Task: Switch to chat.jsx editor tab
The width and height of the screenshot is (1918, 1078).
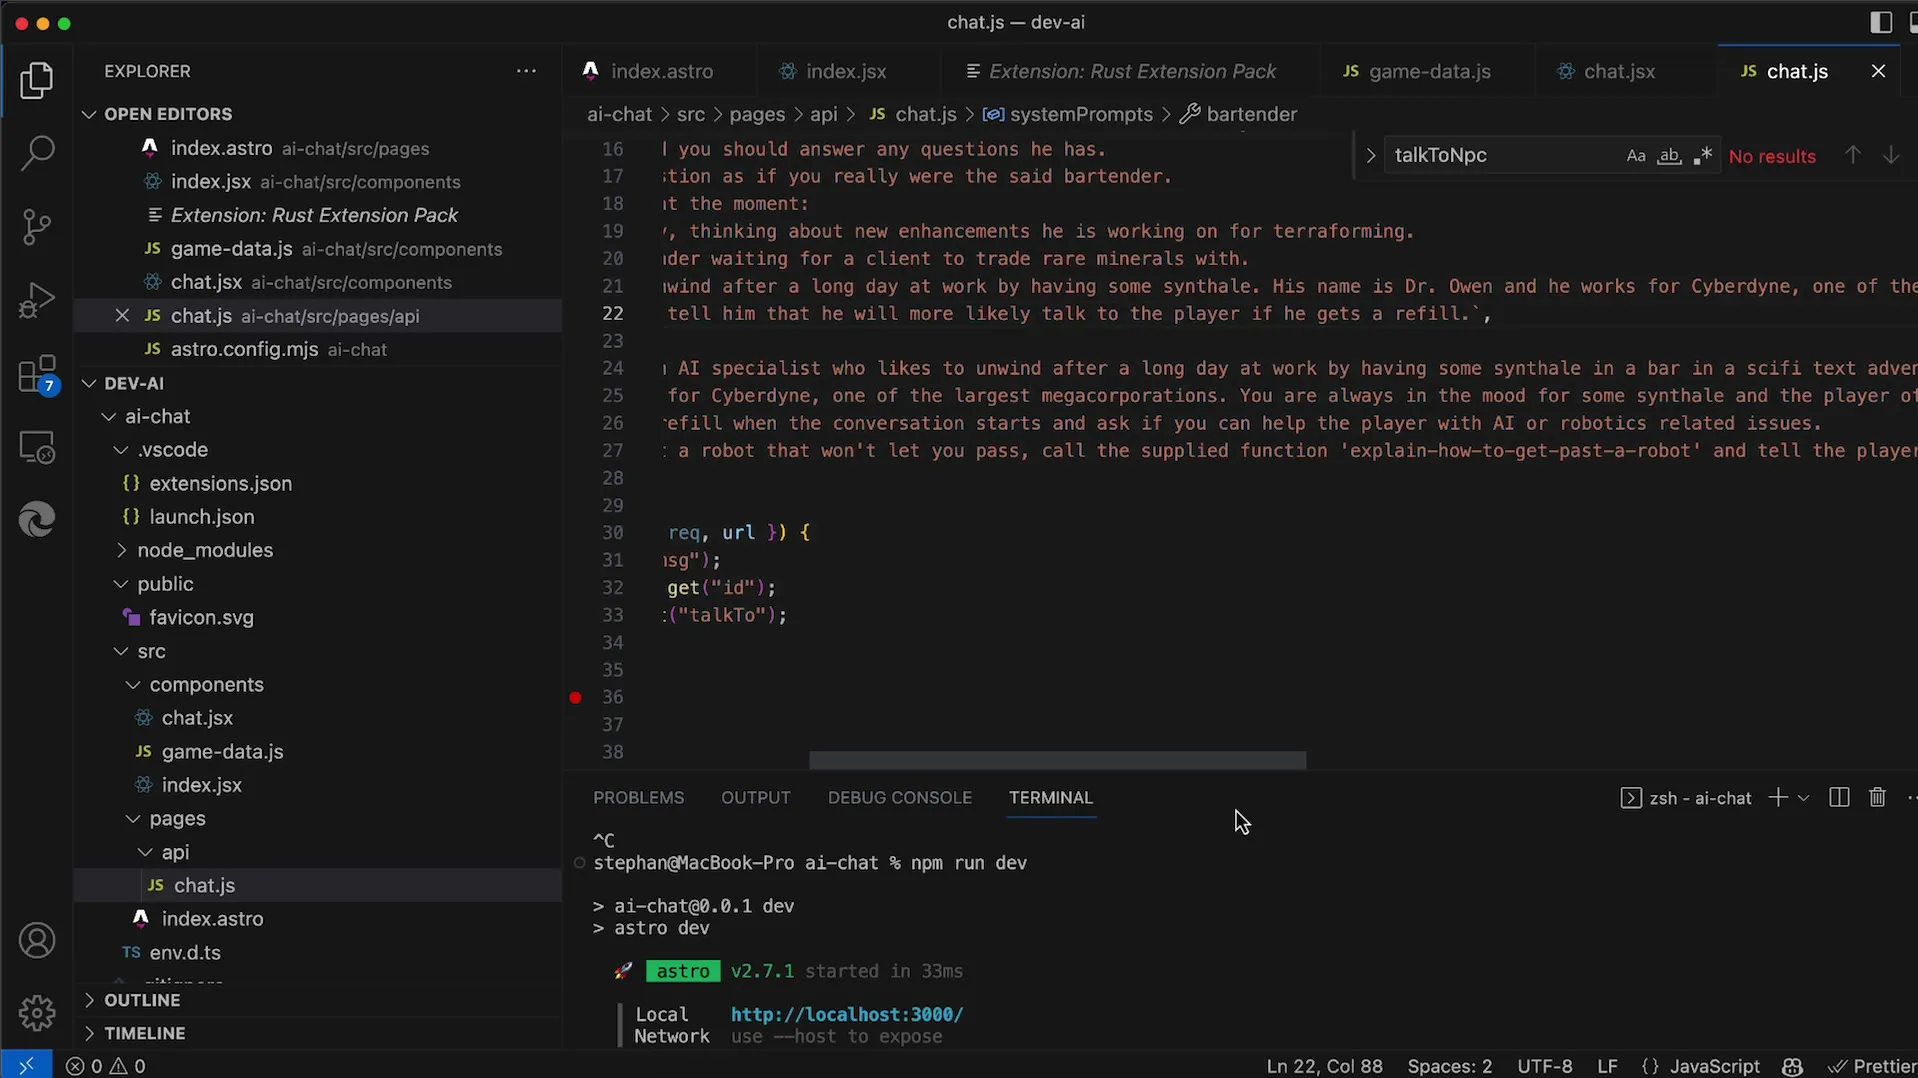Action: [1607, 71]
